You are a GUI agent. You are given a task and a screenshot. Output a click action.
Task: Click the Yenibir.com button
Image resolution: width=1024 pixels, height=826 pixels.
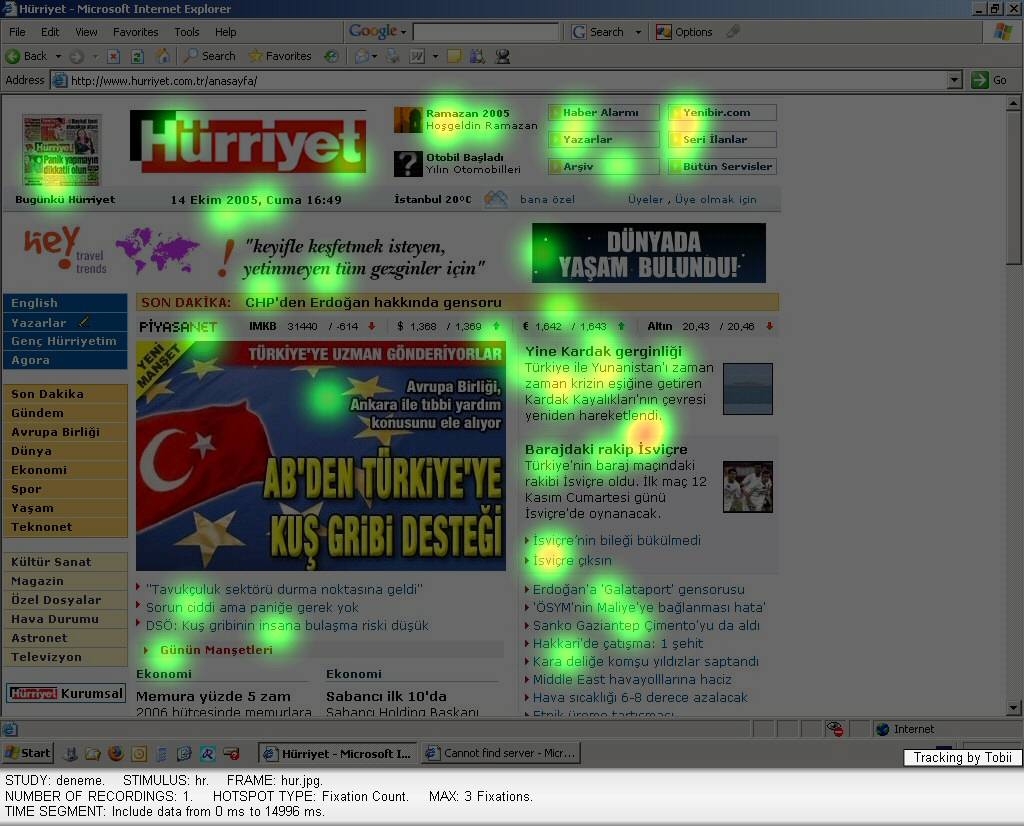(x=722, y=112)
